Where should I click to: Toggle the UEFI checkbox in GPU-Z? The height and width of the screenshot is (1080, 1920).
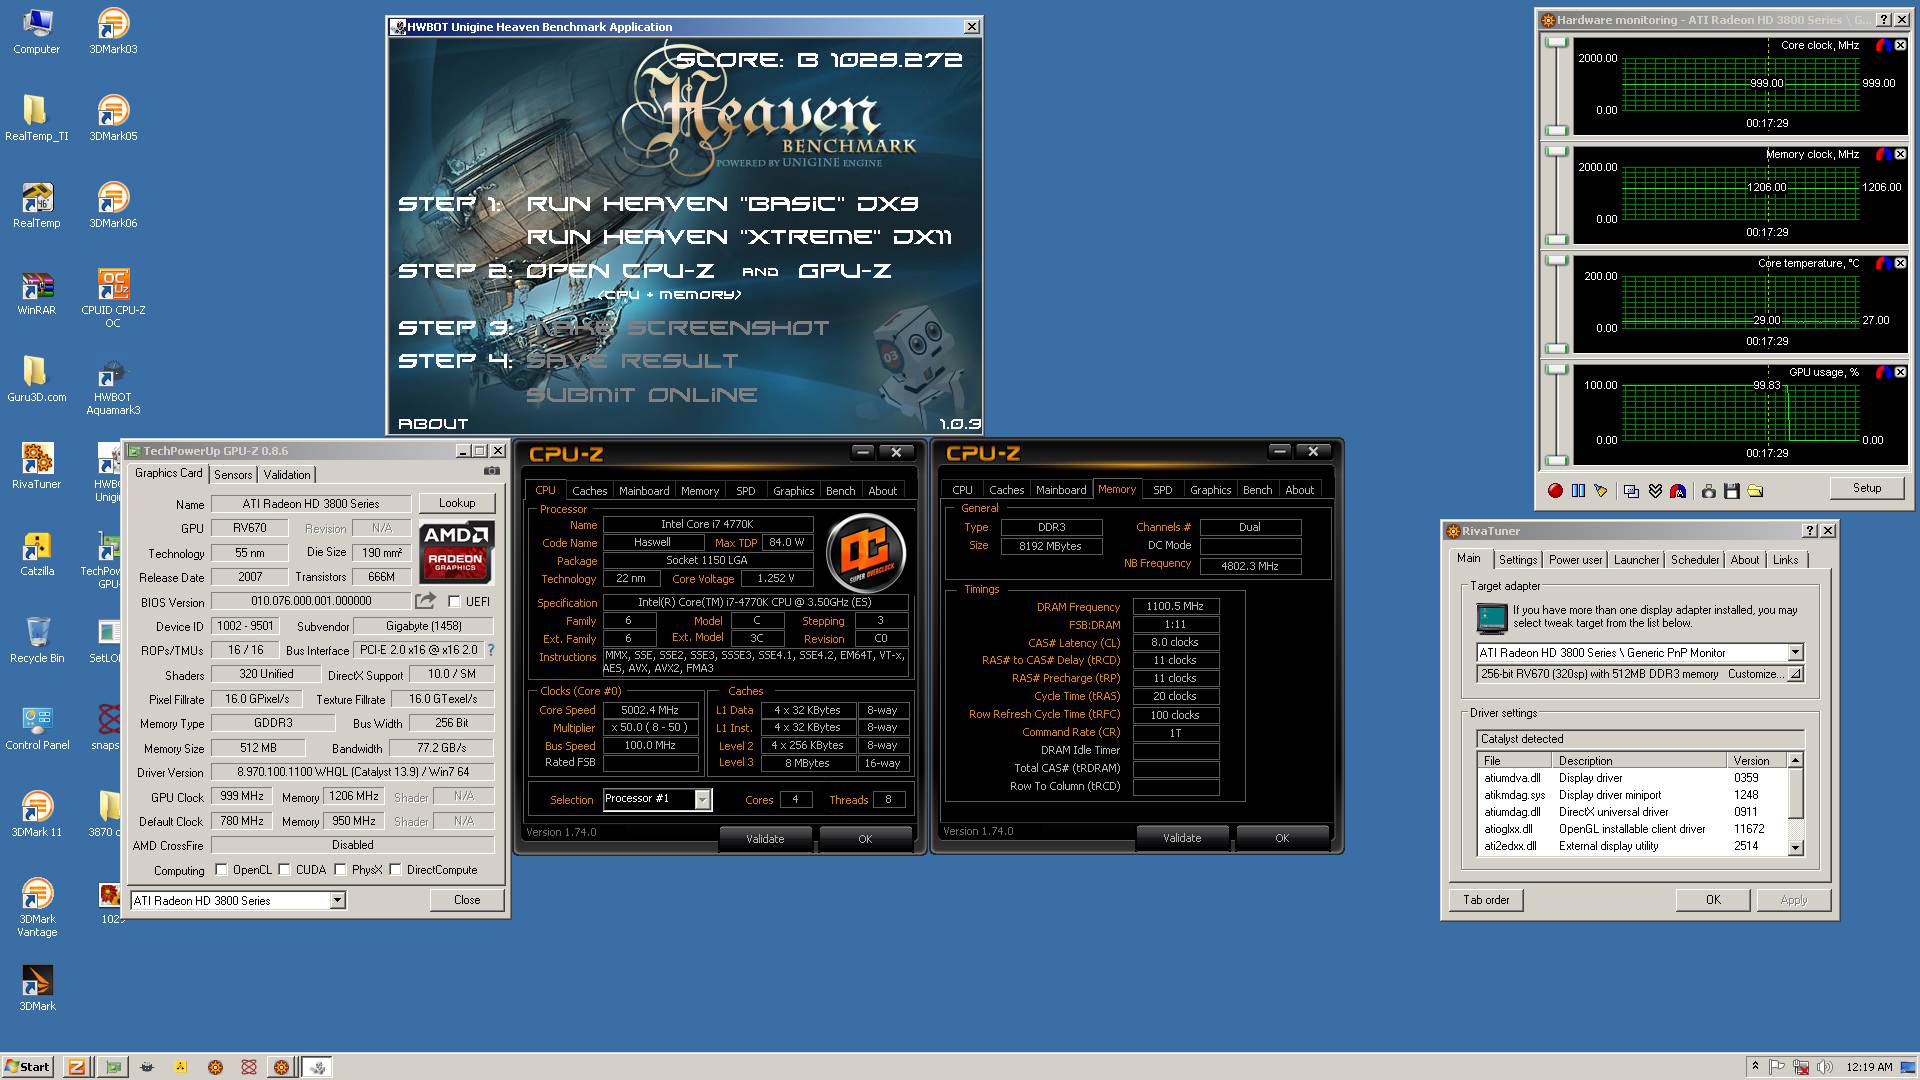454,602
